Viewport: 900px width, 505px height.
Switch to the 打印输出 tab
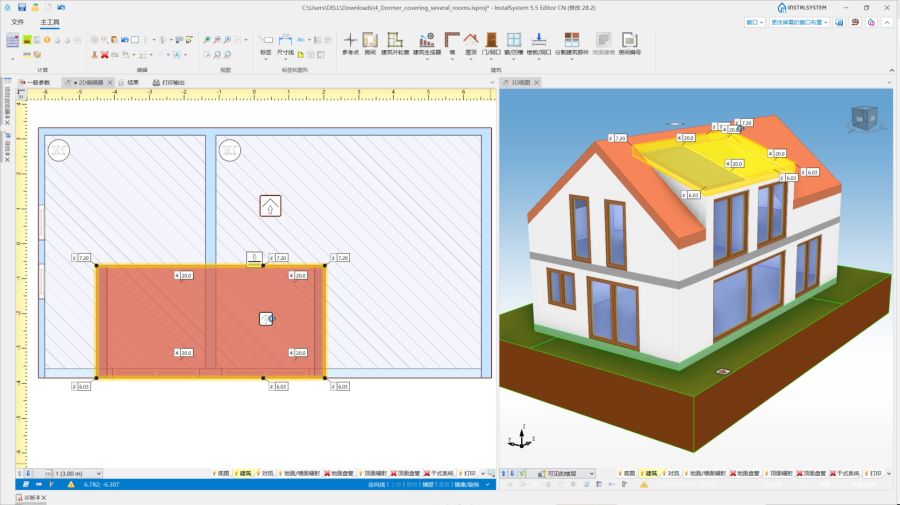point(170,82)
